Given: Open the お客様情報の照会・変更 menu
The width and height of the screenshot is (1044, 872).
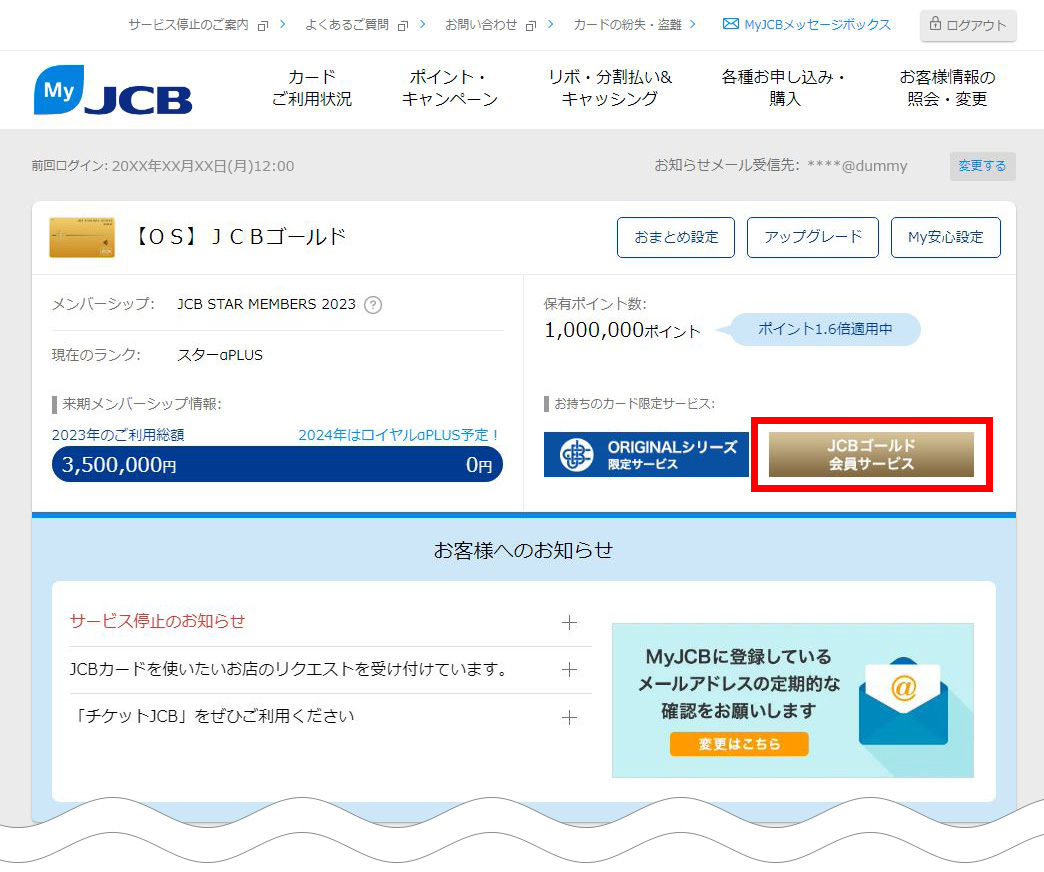Looking at the screenshot, I should [947, 88].
